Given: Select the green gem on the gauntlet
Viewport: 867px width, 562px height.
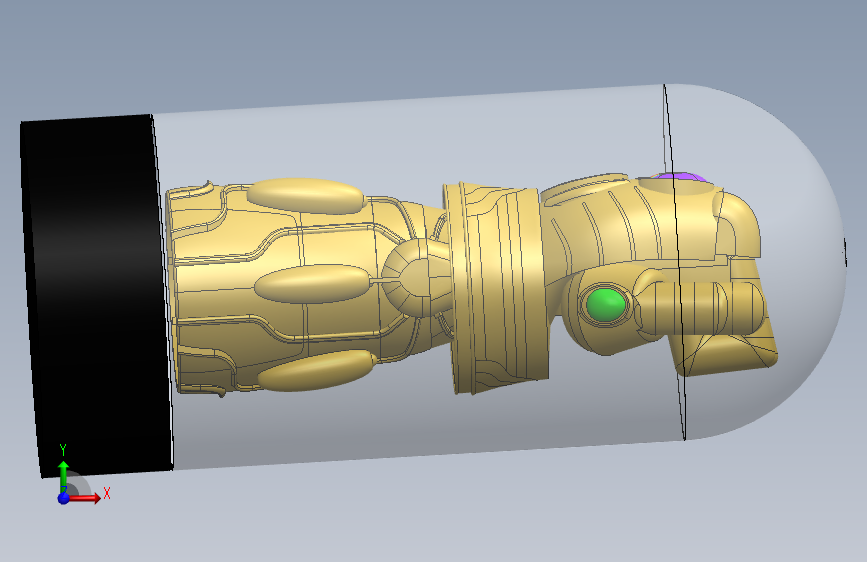Looking at the screenshot, I should point(605,304).
